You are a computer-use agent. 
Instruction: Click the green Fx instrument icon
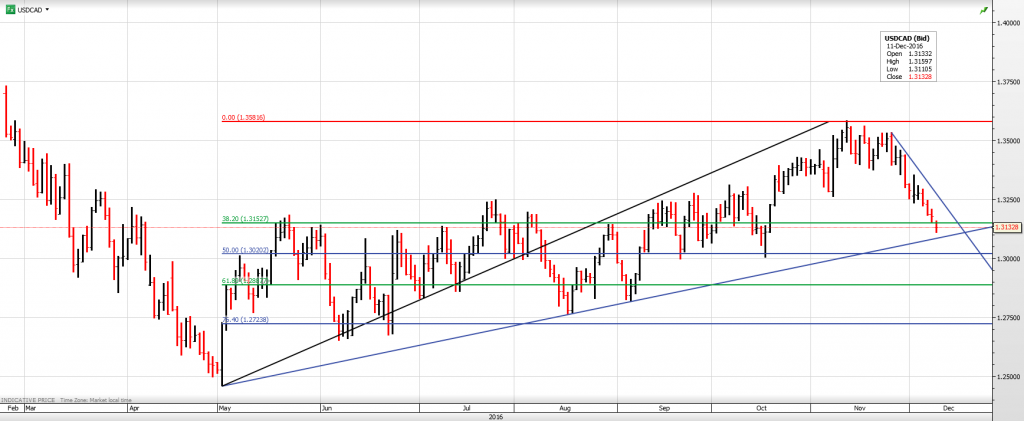click(10, 9)
